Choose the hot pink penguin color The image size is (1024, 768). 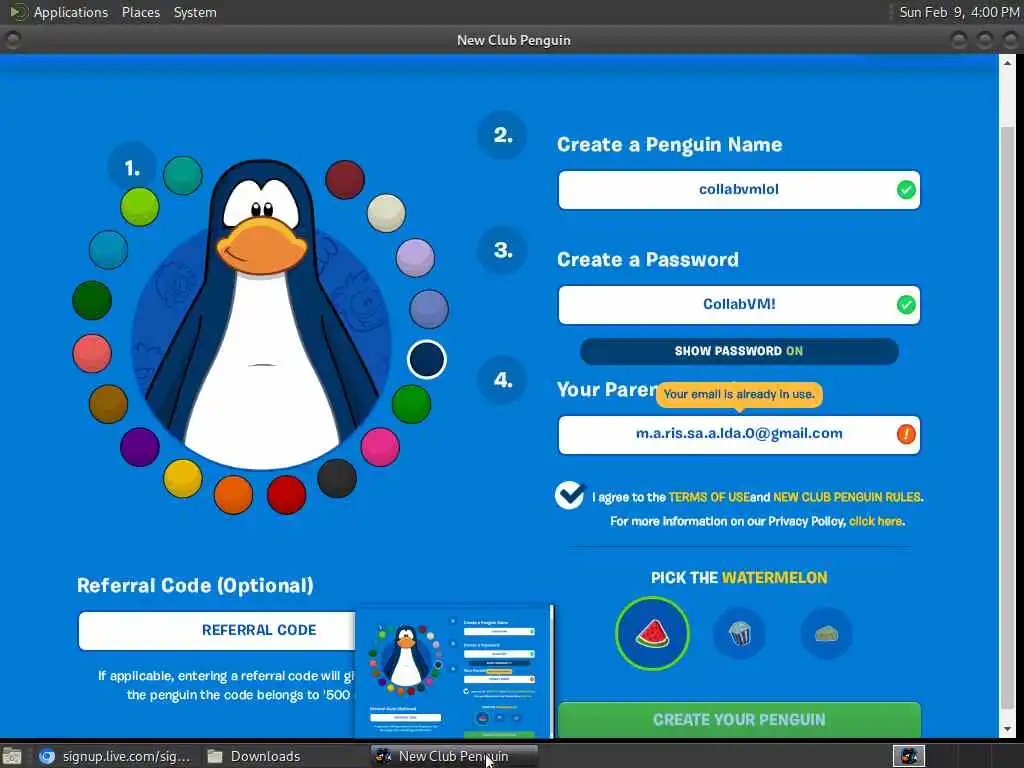[x=380, y=447]
